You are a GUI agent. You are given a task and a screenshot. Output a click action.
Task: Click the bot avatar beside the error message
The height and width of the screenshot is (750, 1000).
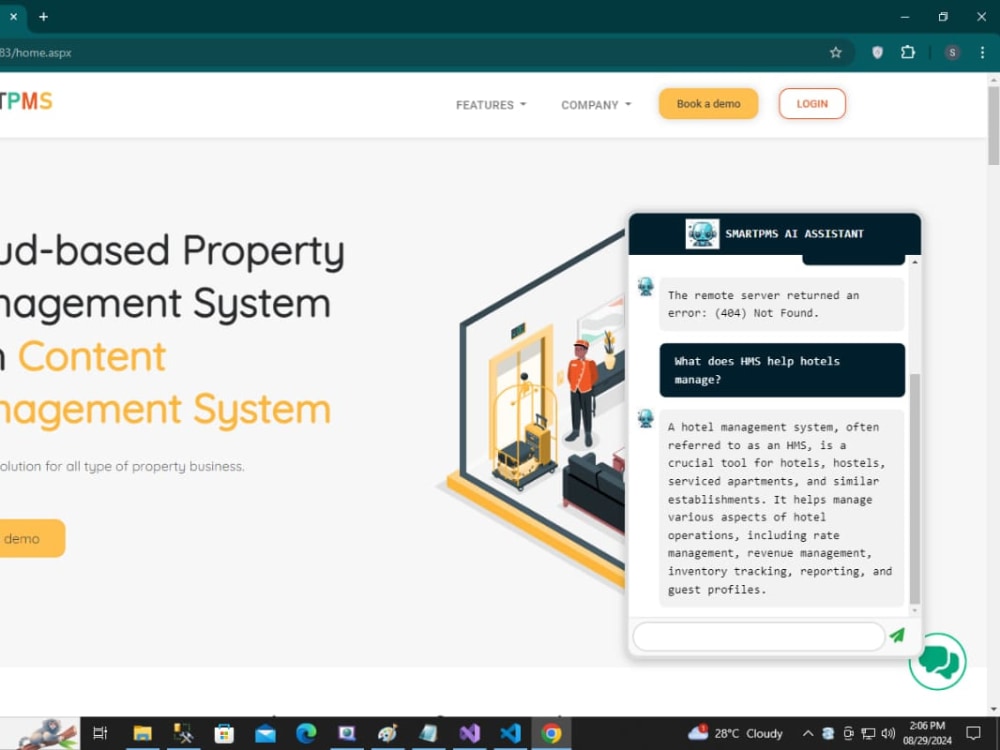pyautogui.click(x=645, y=286)
